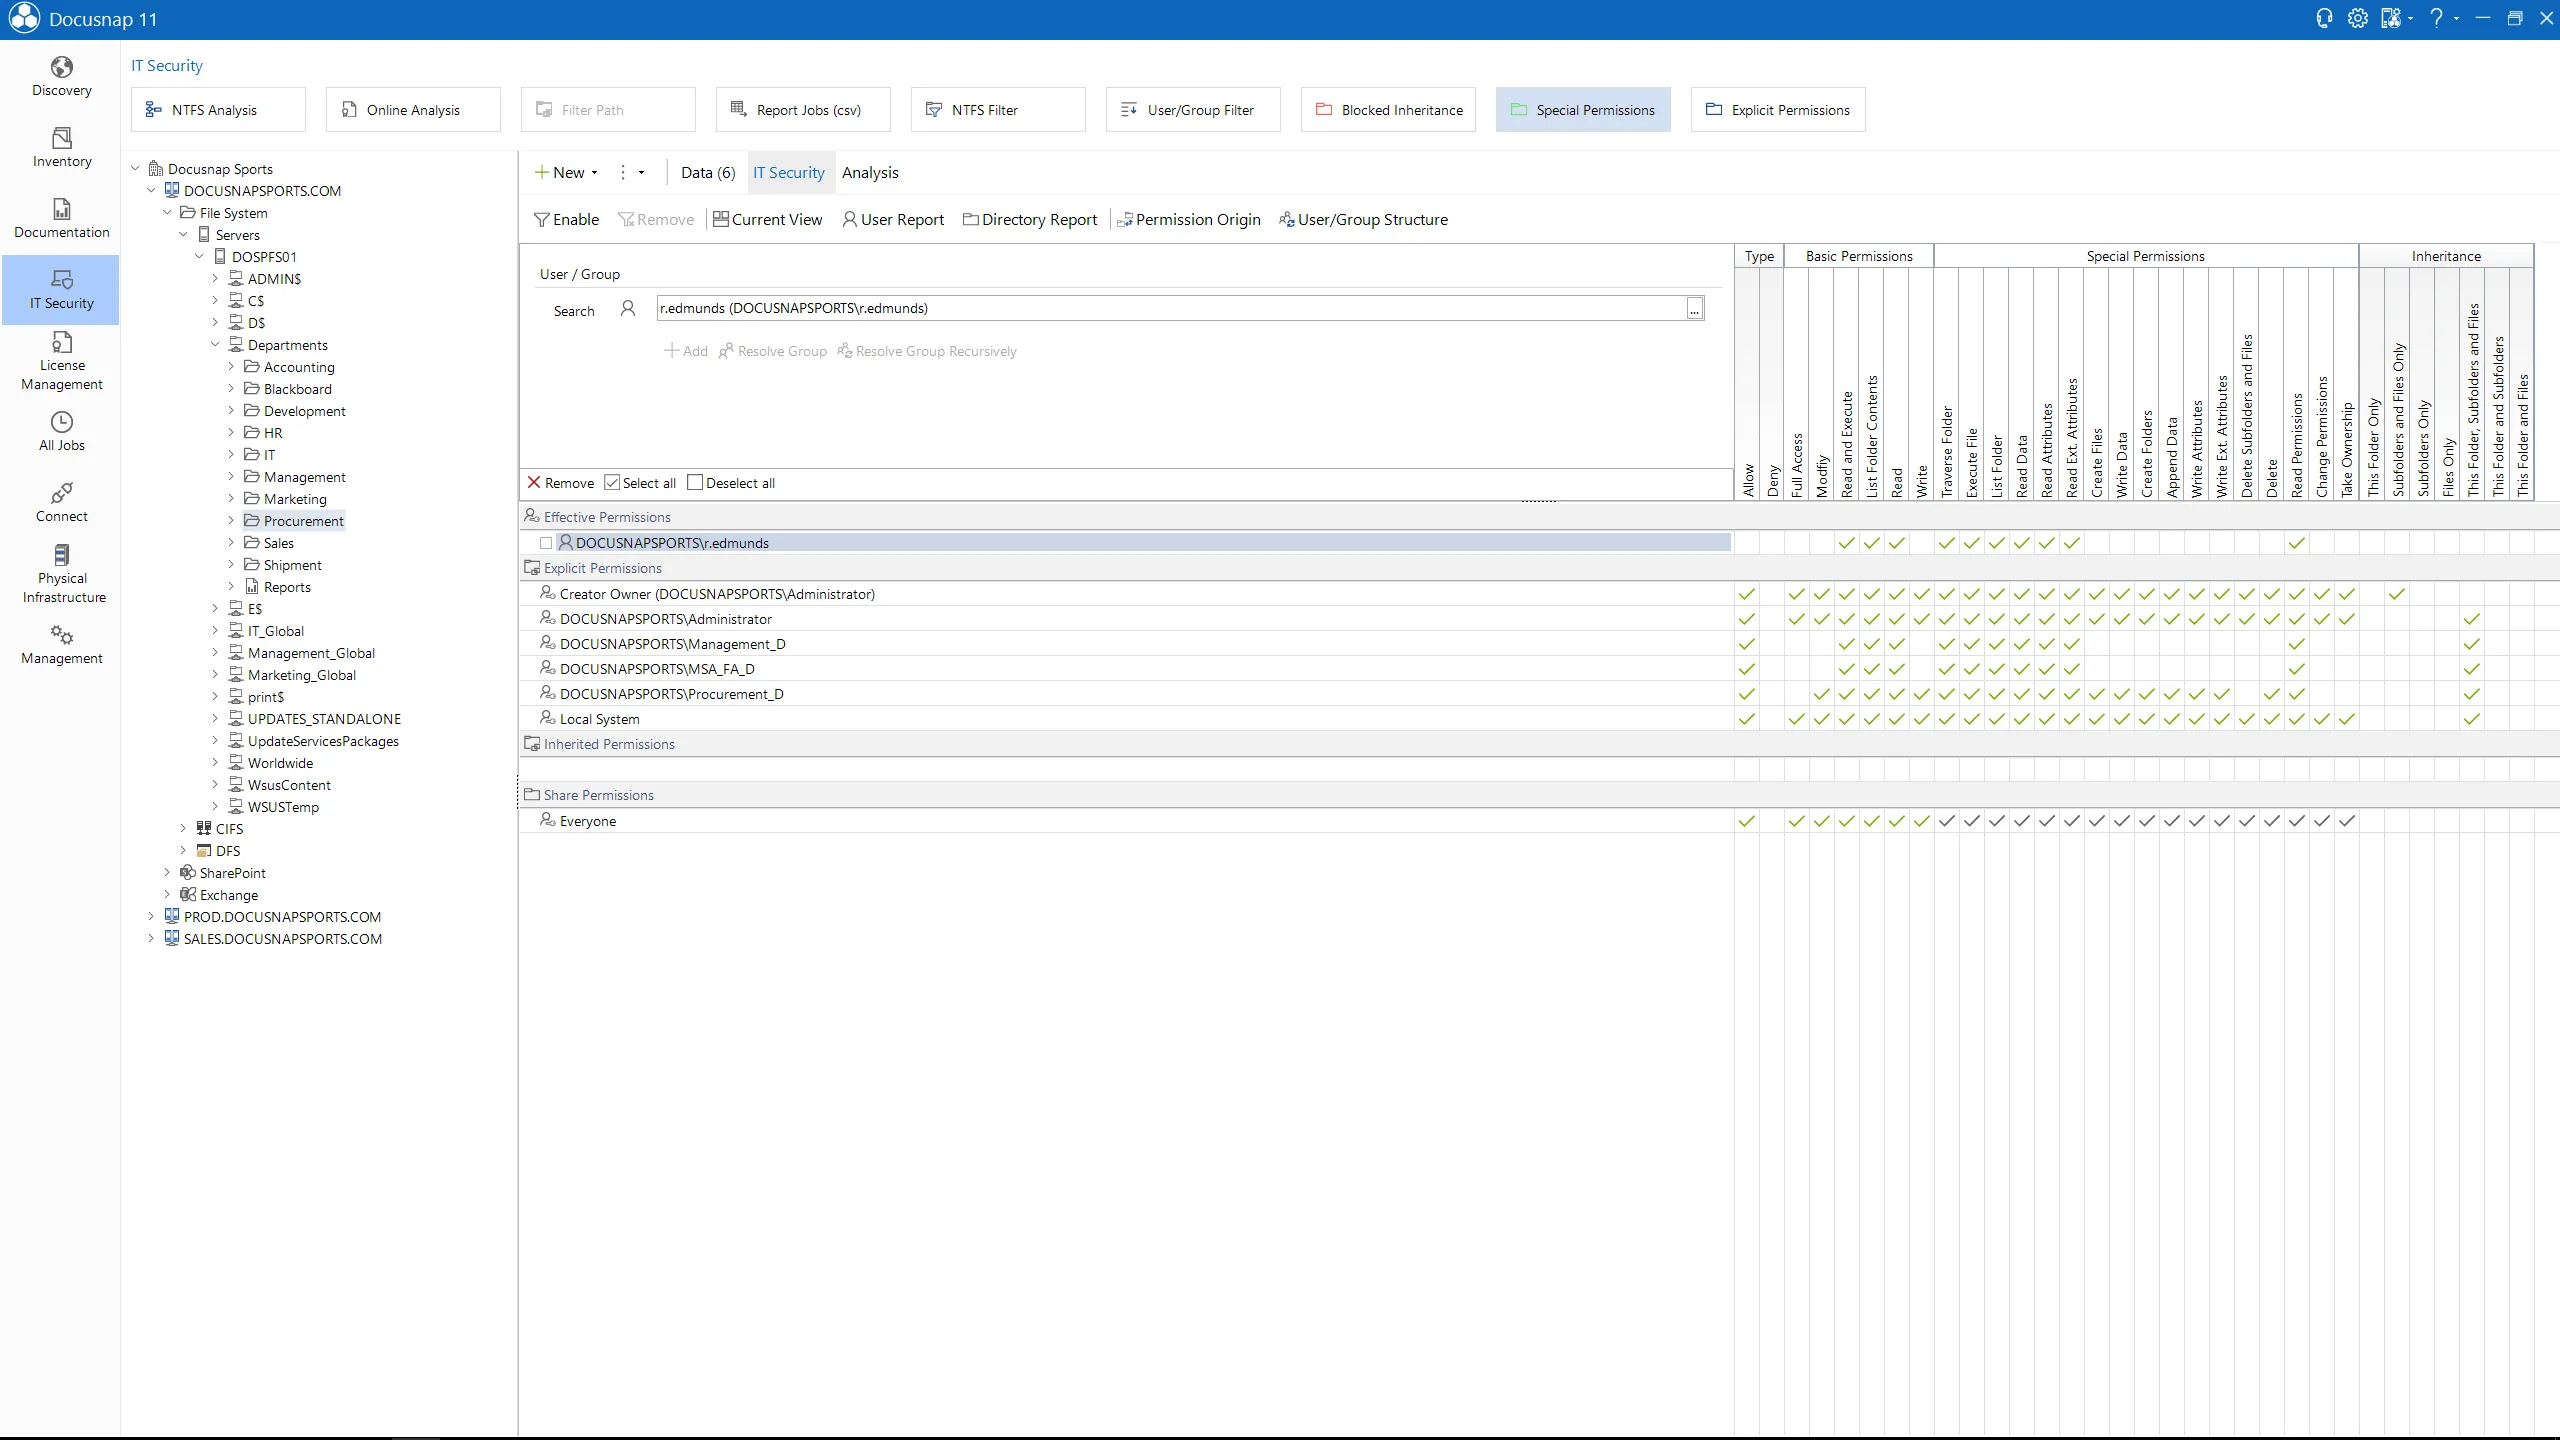Open User/Group Structure
The width and height of the screenshot is (2560, 1440).
coord(1364,220)
